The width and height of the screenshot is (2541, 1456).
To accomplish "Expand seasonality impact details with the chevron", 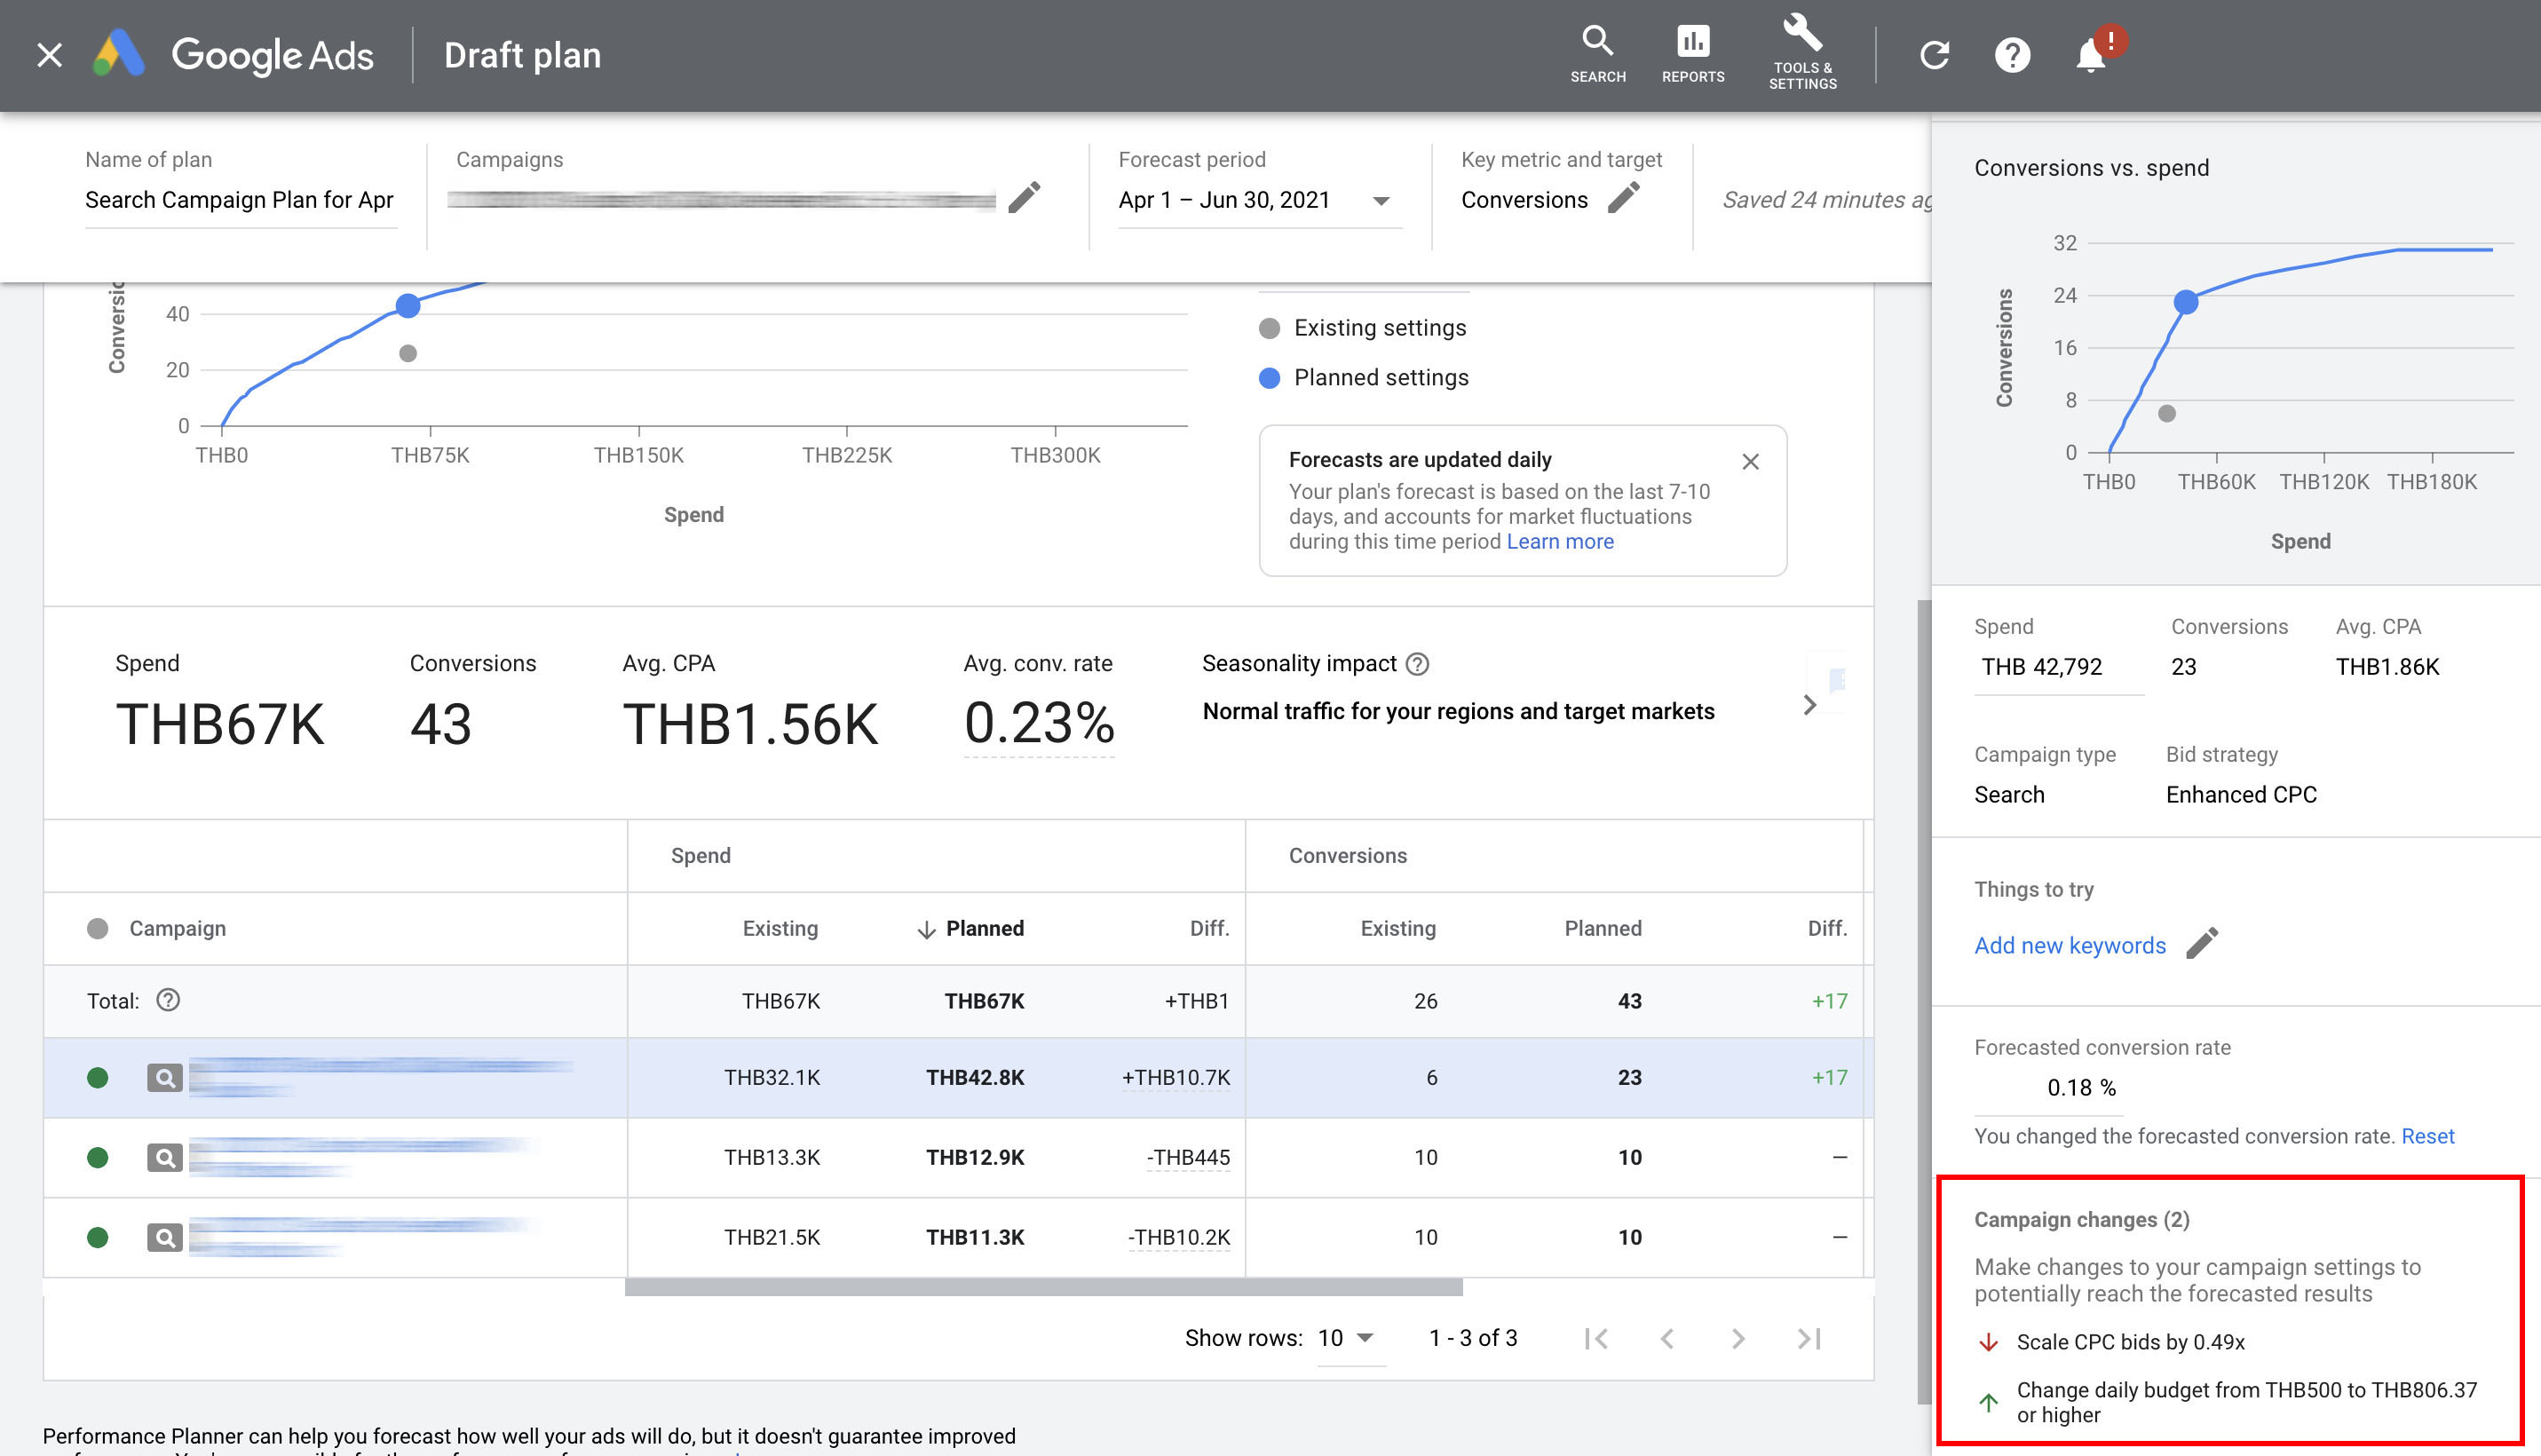I will click(1810, 705).
